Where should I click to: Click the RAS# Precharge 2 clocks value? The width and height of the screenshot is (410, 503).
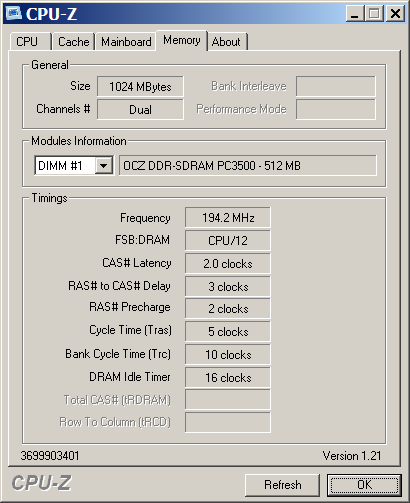click(x=228, y=309)
